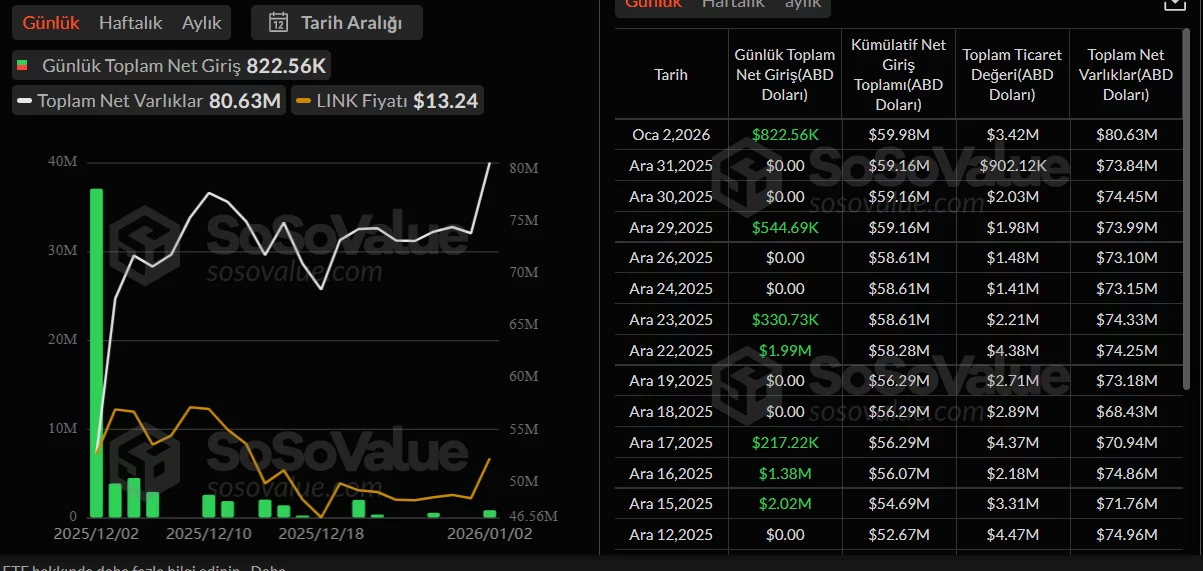Switch the chart to Aylık view
1203x571 pixels.
click(202, 22)
